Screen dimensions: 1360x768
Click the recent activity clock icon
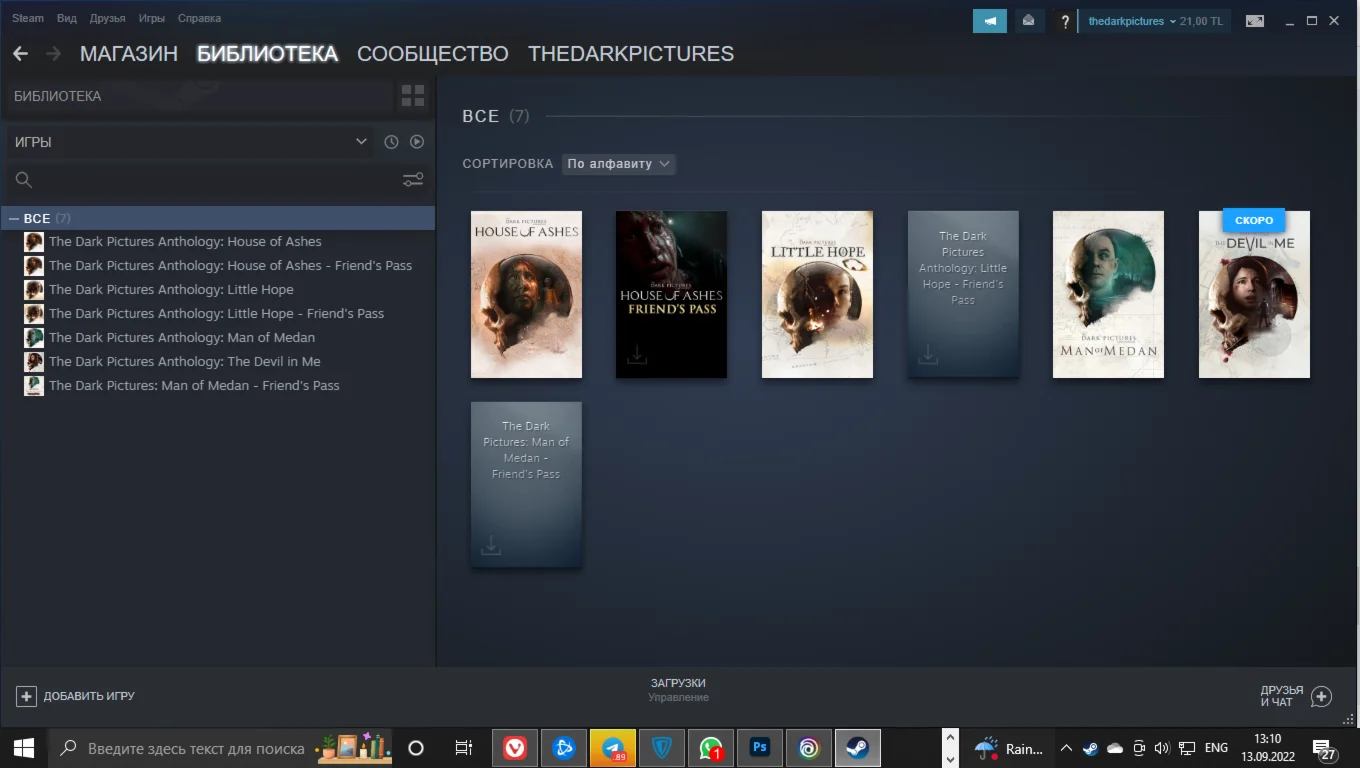[x=391, y=142]
